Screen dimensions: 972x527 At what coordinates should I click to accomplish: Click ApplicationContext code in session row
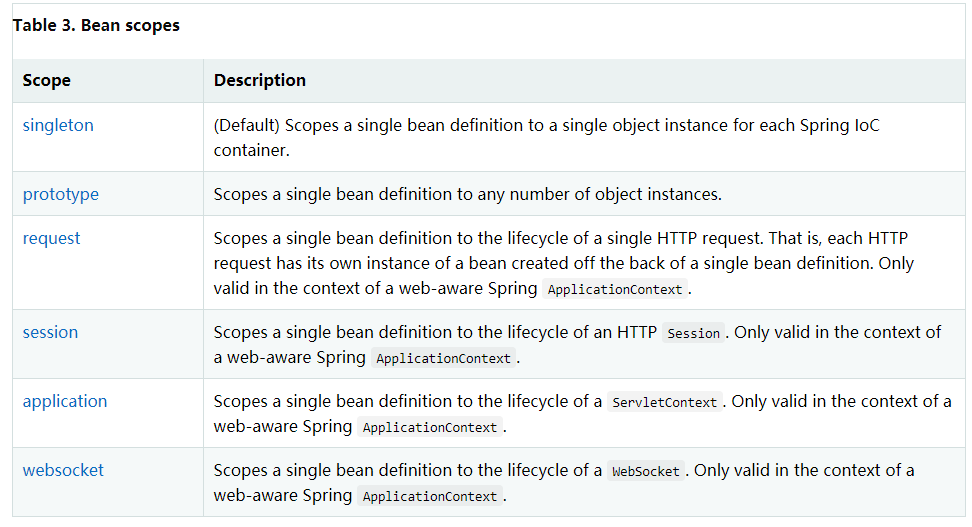click(443, 358)
